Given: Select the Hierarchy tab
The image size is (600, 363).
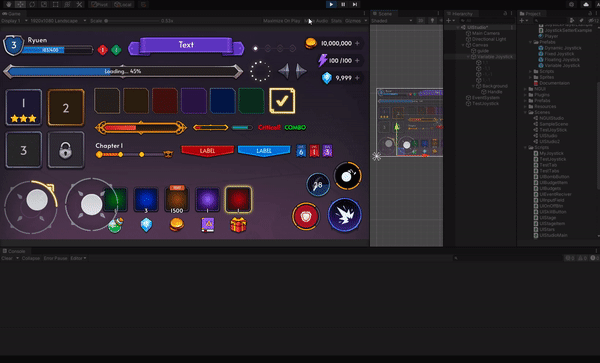Looking at the screenshot, I should 460,14.
